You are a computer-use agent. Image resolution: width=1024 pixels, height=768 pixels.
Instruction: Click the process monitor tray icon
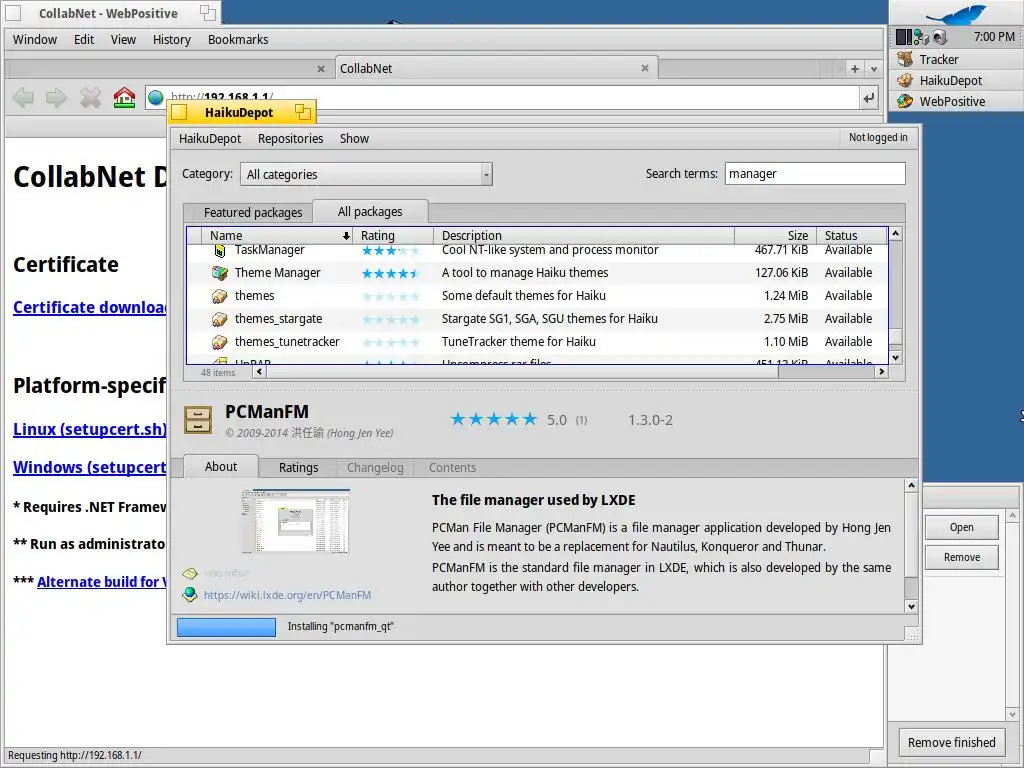[x=904, y=37]
